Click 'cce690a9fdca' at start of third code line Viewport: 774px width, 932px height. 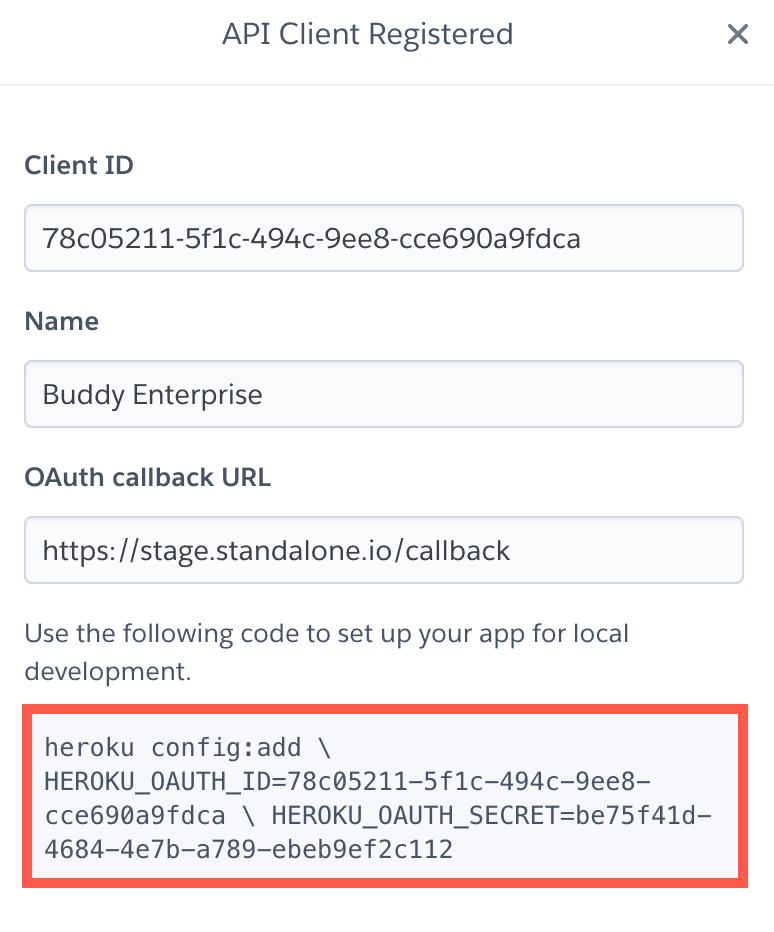(x=134, y=815)
